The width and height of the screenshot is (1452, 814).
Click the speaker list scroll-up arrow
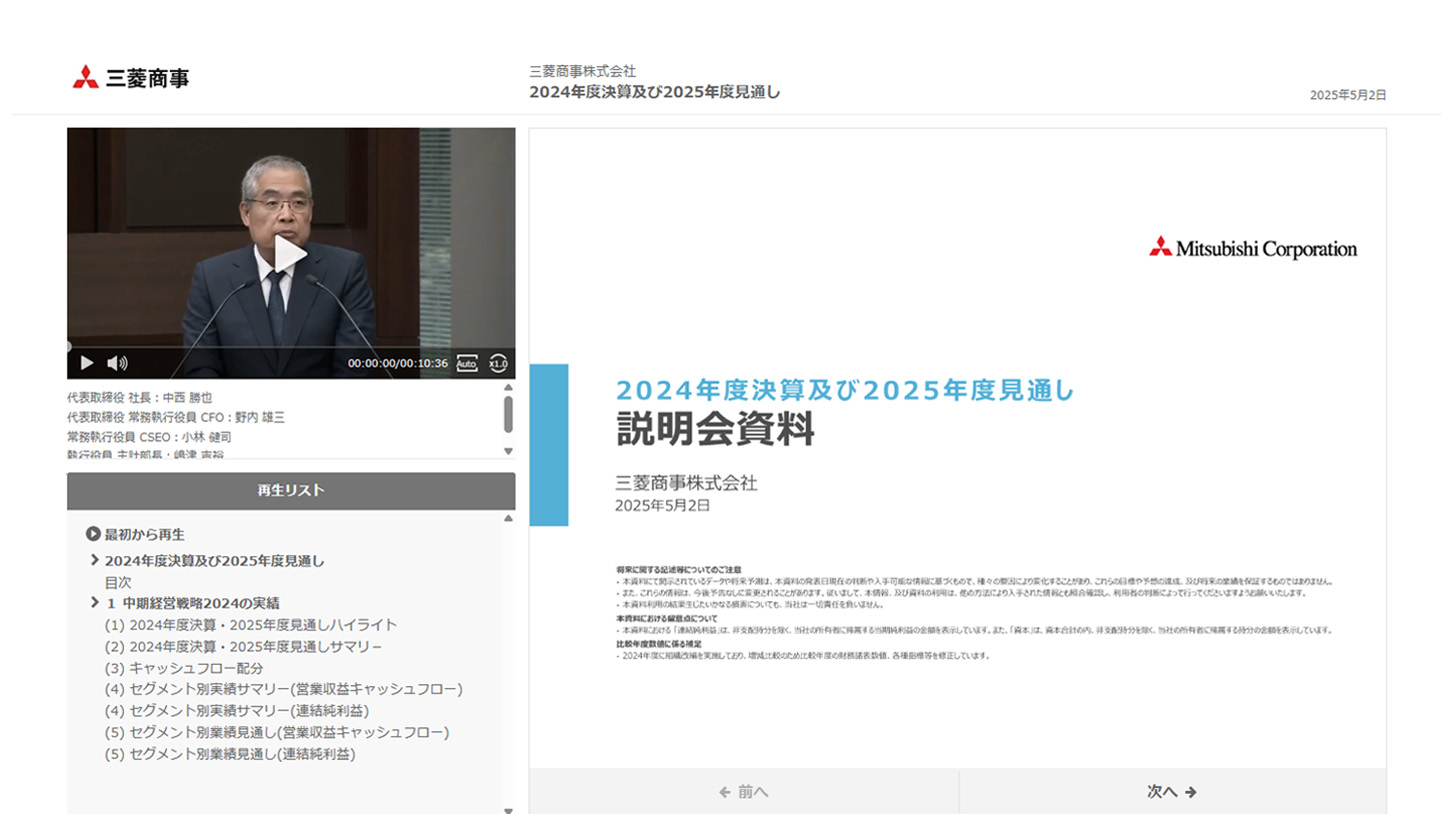click(x=508, y=387)
